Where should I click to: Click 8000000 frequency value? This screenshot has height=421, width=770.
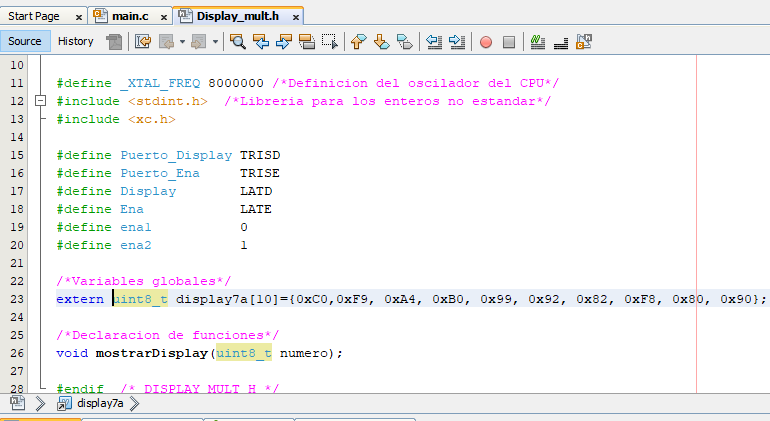[236, 84]
